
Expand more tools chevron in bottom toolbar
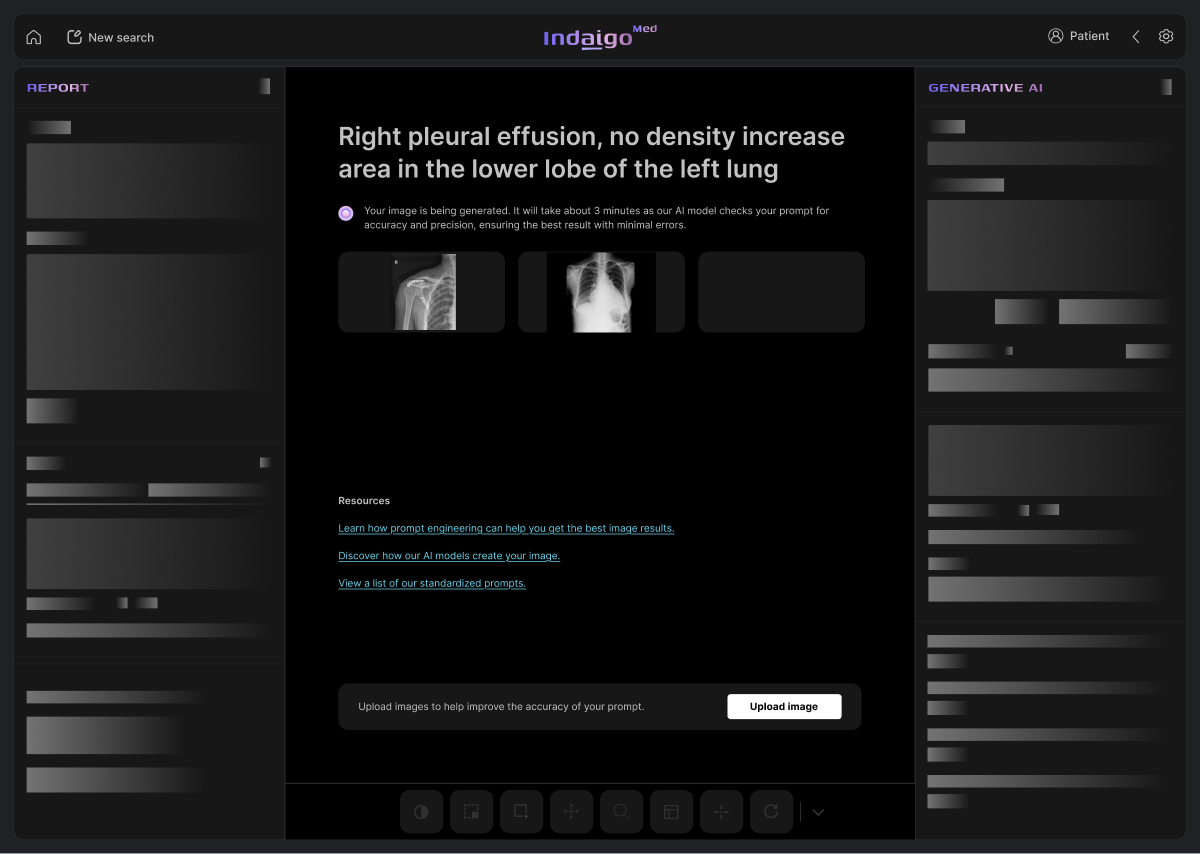pyautogui.click(x=818, y=812)
